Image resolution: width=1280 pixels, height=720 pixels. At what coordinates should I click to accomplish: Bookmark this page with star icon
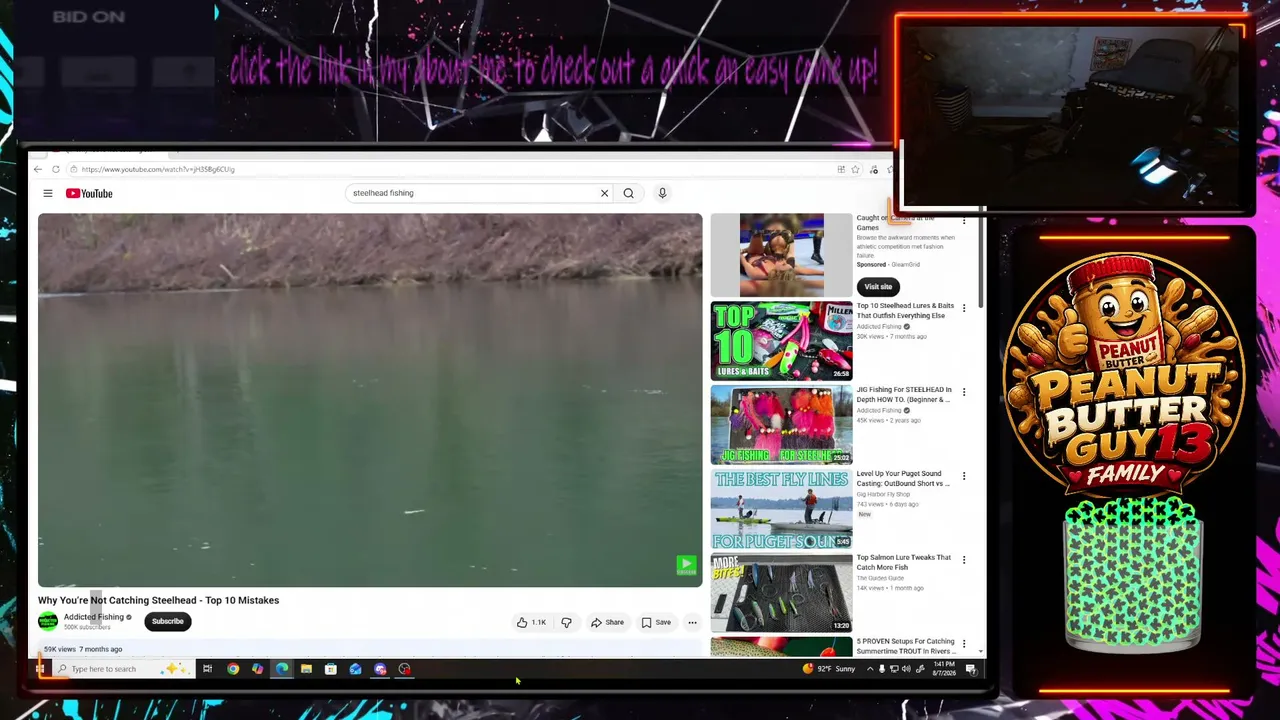[855, 169]
